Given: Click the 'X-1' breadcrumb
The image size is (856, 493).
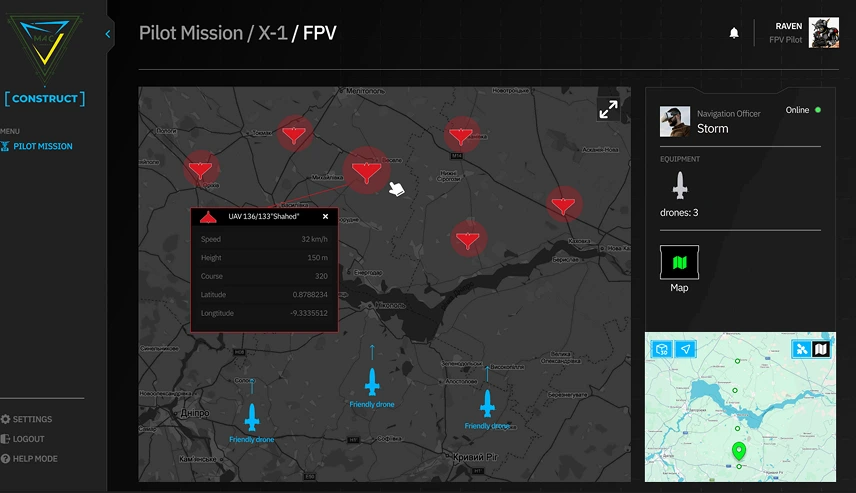Looking at the screenshot, I should [273, 33].
